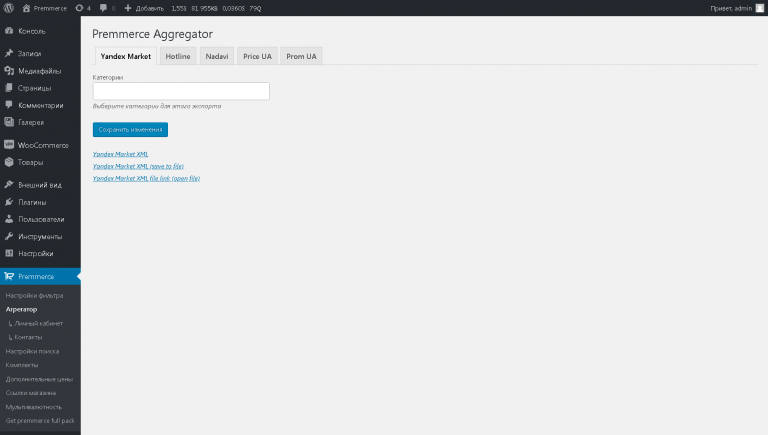Select the Агрегатор submenu item
Screen dimensions: 768x435
(x=21, y=309)
